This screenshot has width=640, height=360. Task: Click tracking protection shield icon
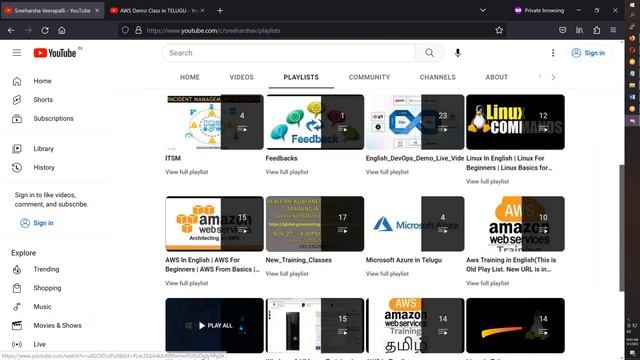(x=125, y=30)
